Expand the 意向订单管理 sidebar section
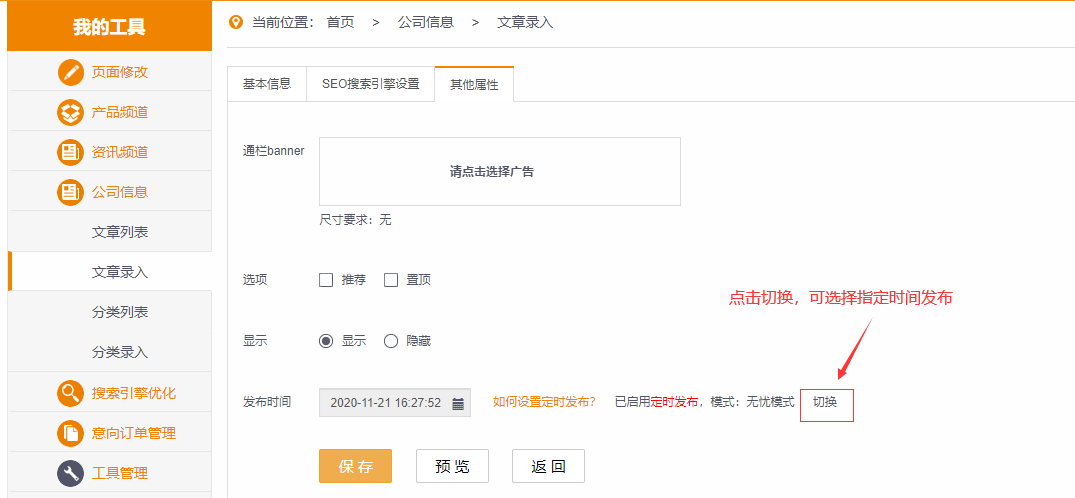 [x=110, y=433]
